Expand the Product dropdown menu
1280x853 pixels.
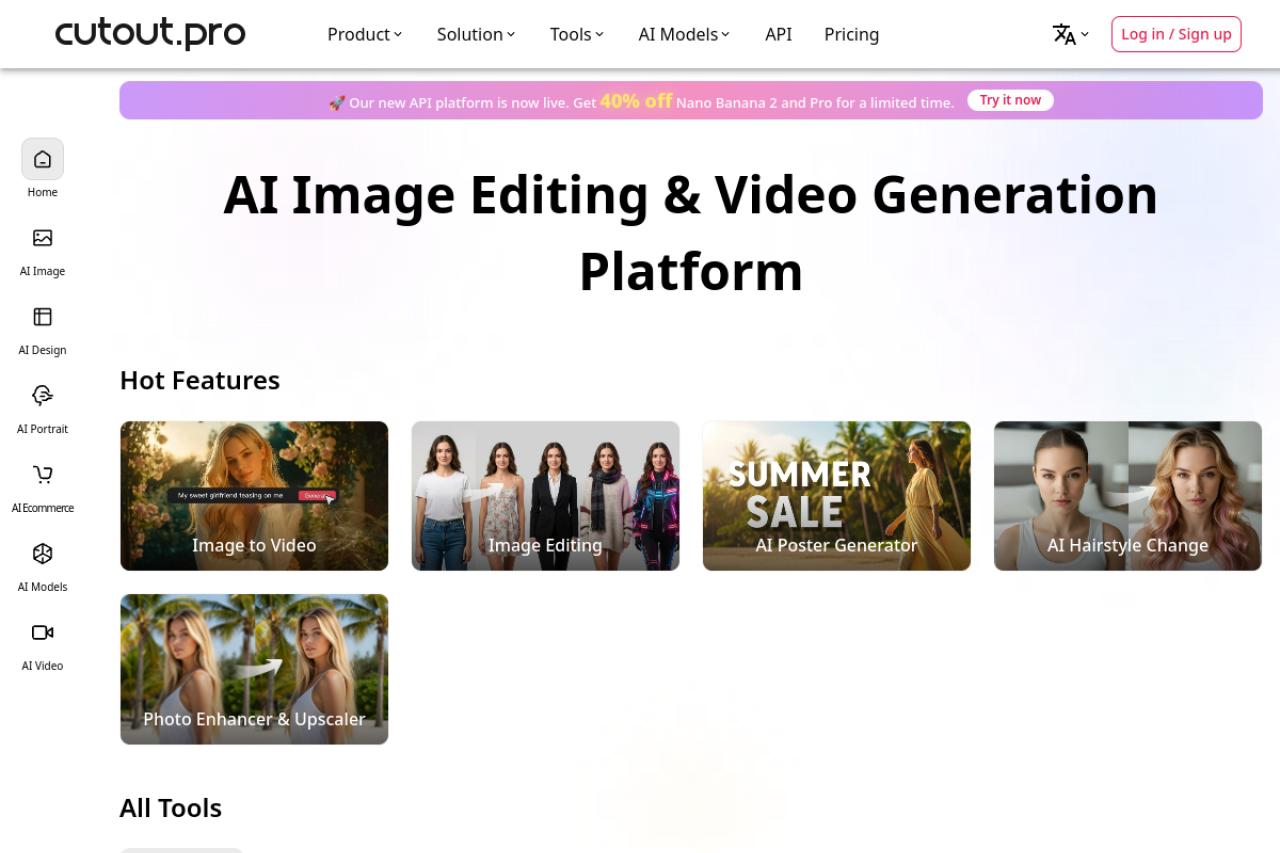tap(364, 35)
